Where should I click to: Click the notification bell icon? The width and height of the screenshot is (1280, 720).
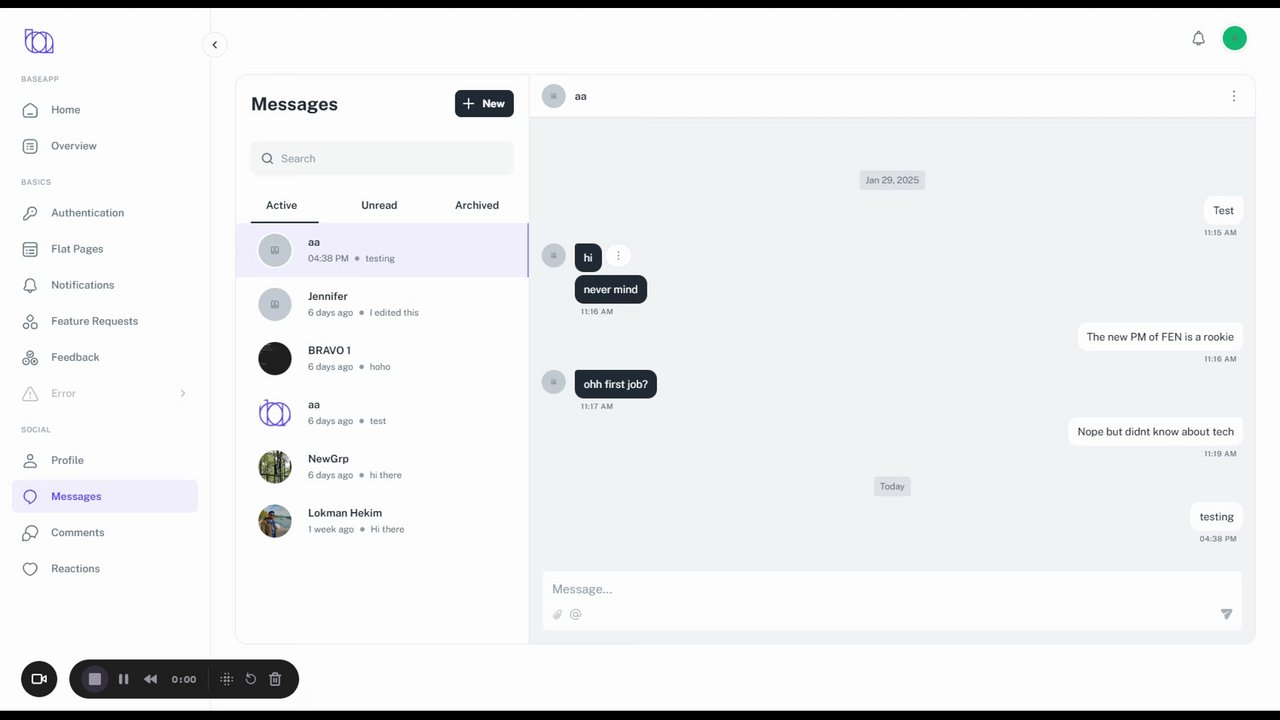pos(1198,38)
